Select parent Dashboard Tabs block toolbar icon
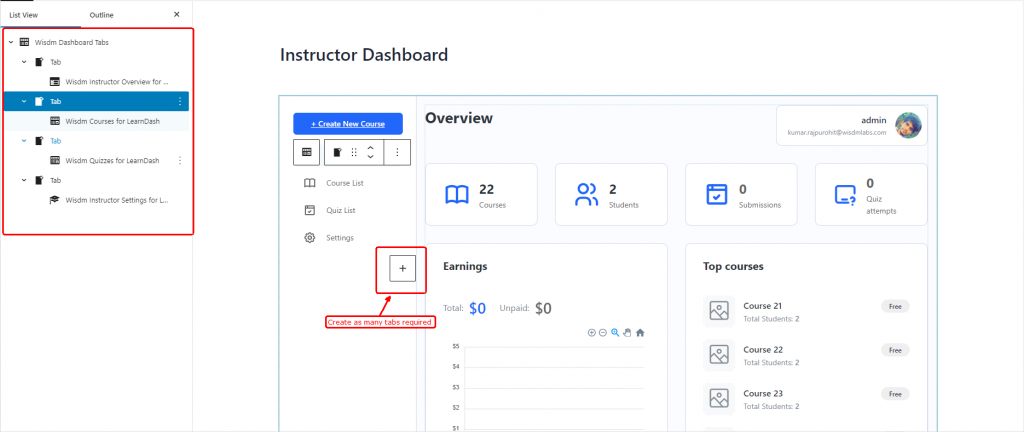The height and width of the screenshot is (432, 1024). pos(306,152)
